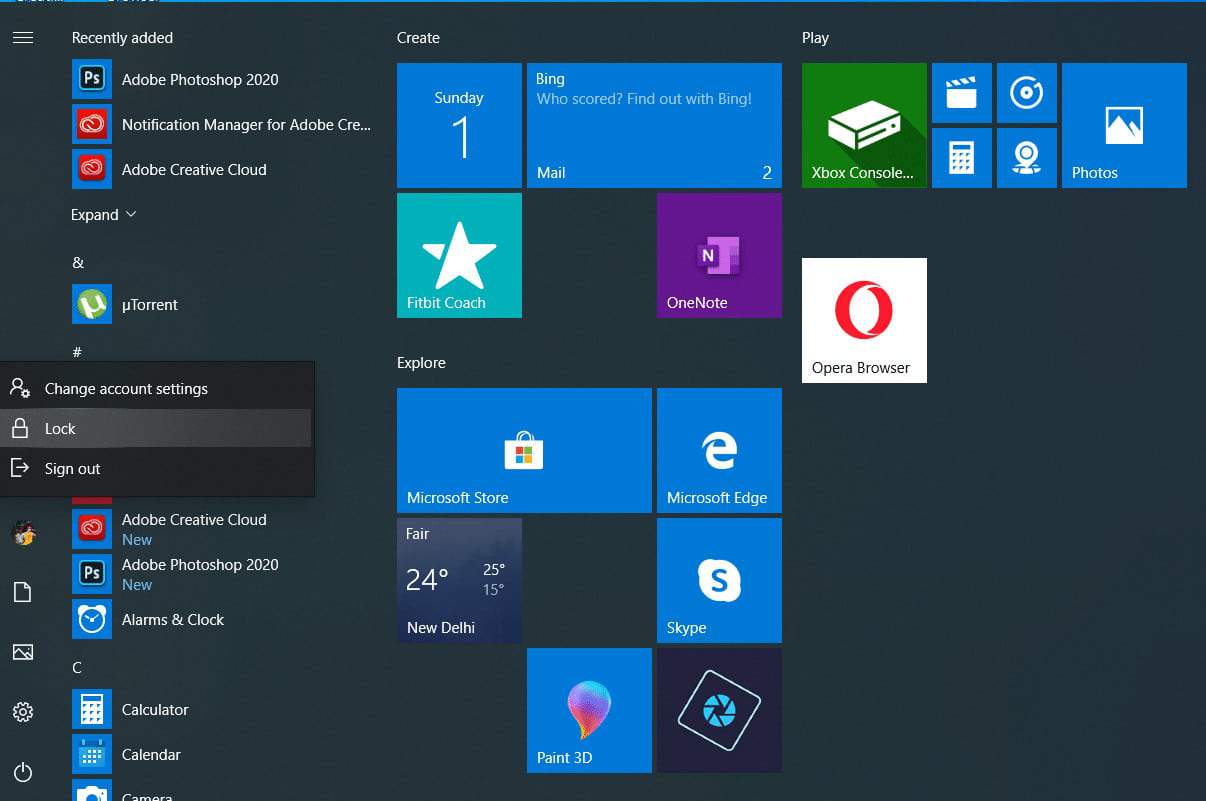Open the Photos tile
Screen dimensions: 1206x801
(x=1124, y=125)
